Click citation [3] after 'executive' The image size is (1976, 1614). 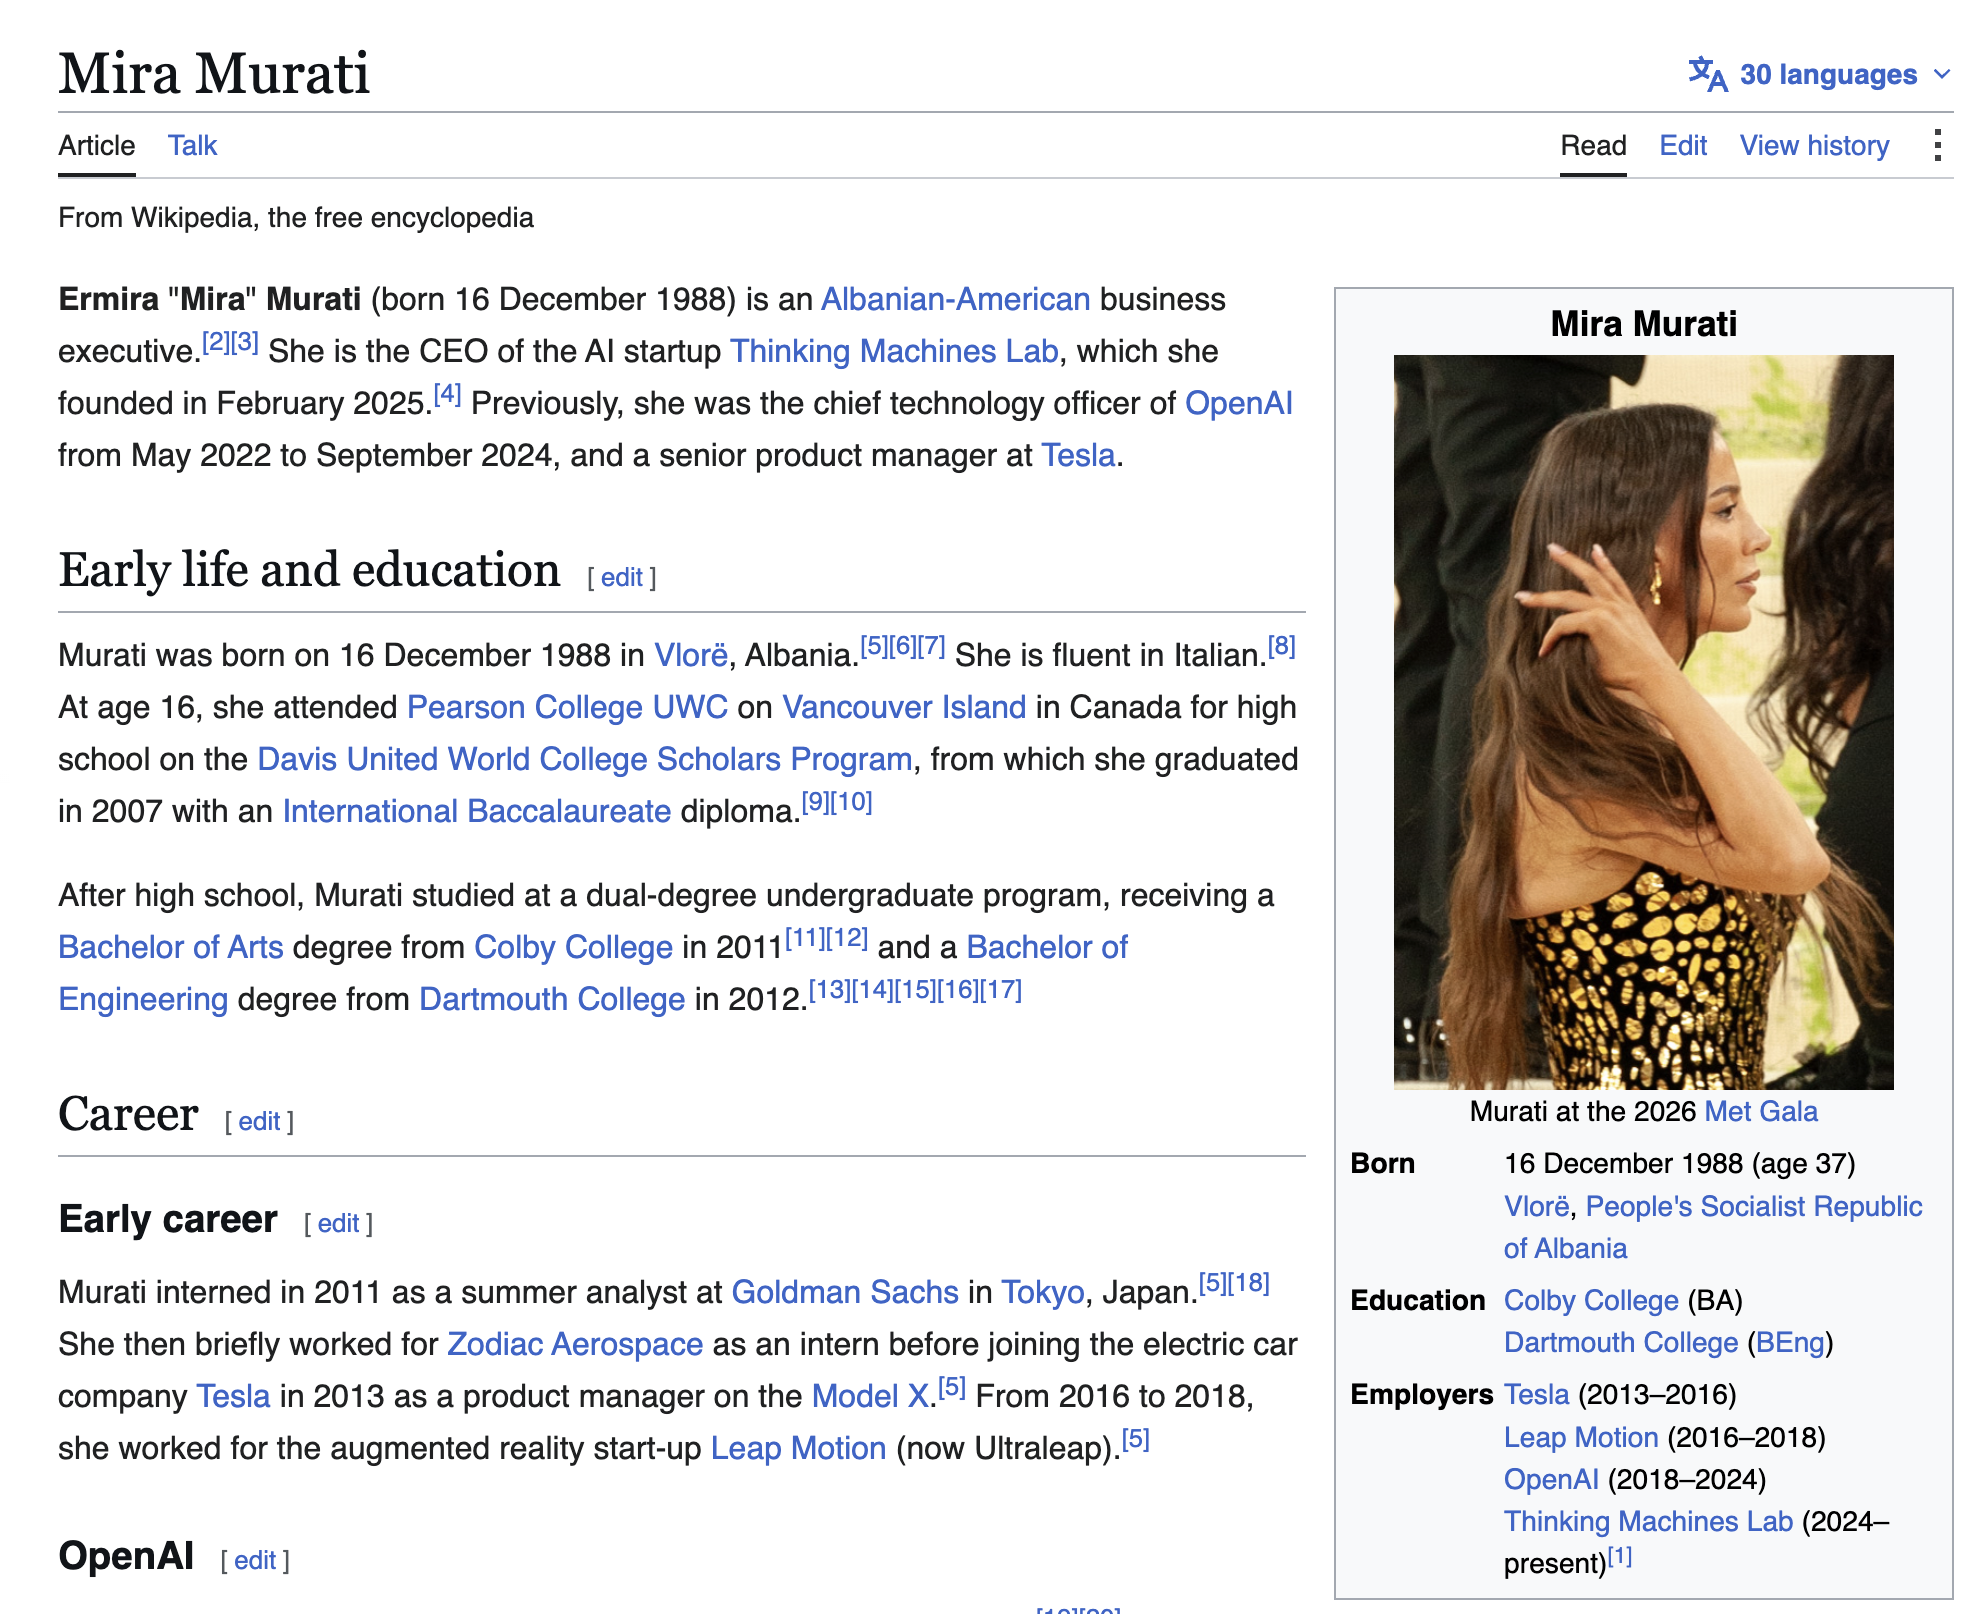[245, 342]
